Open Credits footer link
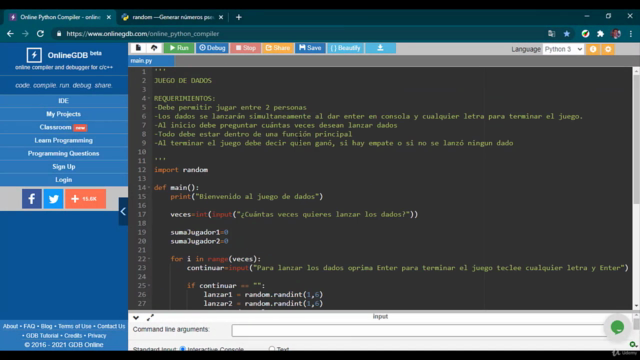640x360 pixels. (x=73, y=336)
